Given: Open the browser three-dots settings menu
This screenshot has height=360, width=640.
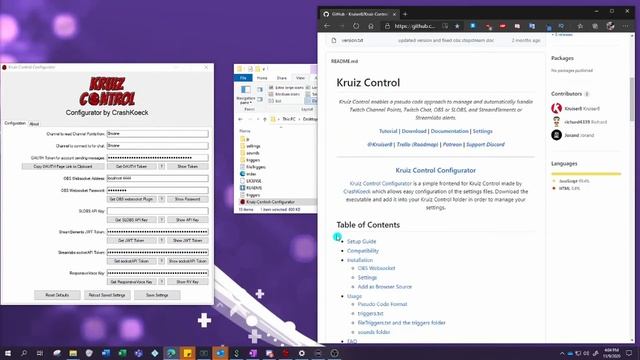Looking at the screenshot, I should 626,26.
